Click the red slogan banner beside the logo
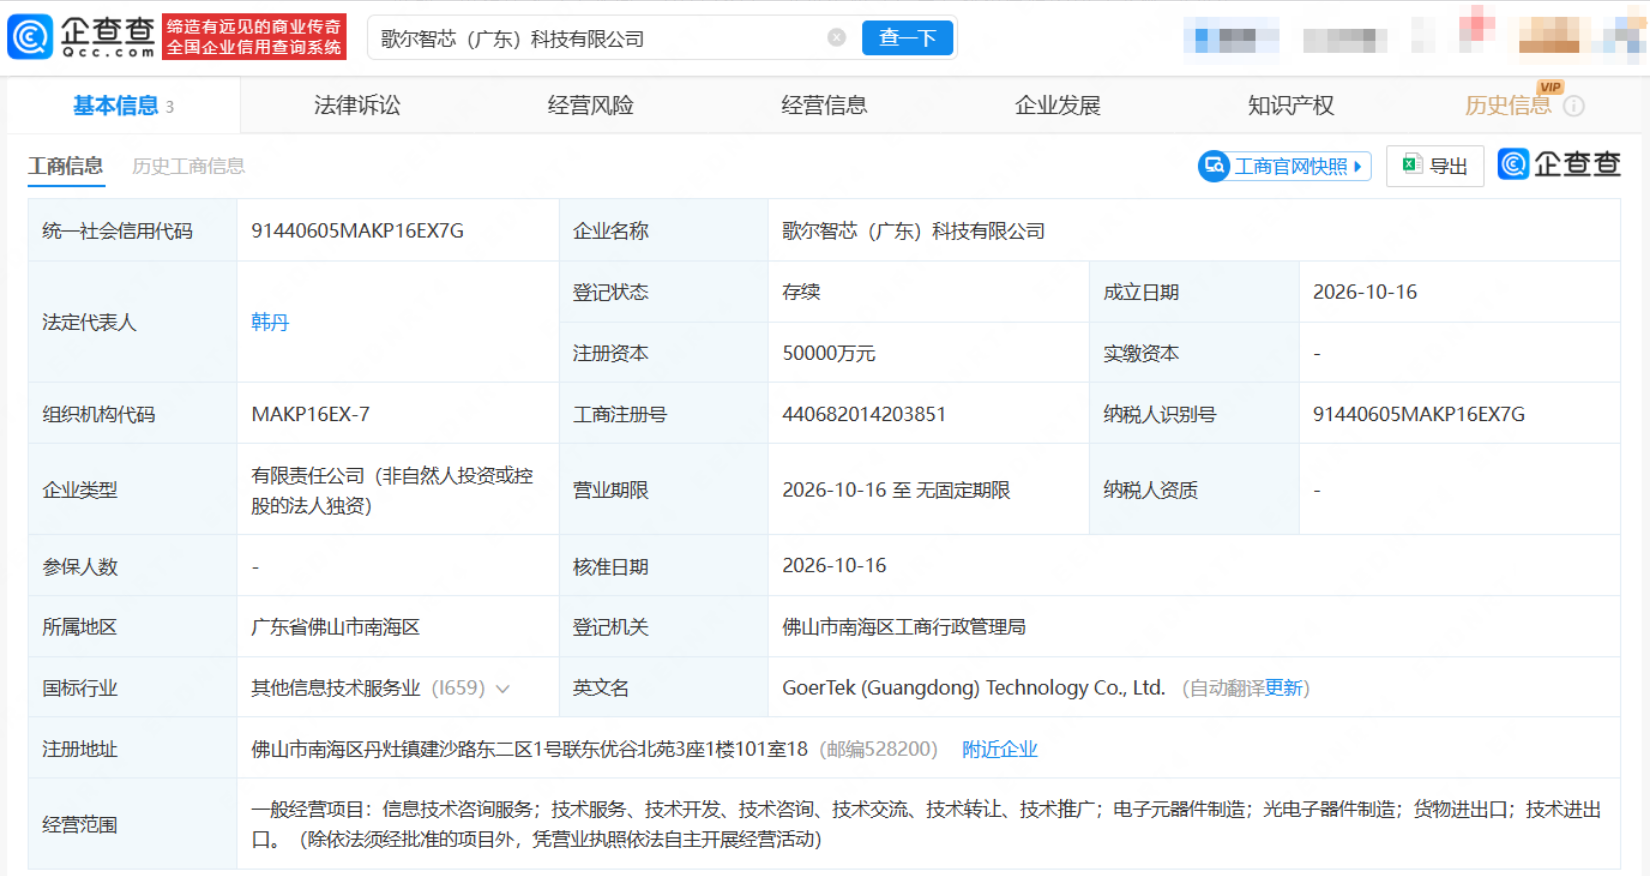The image size is (1650, 876). tap(254, 38)
